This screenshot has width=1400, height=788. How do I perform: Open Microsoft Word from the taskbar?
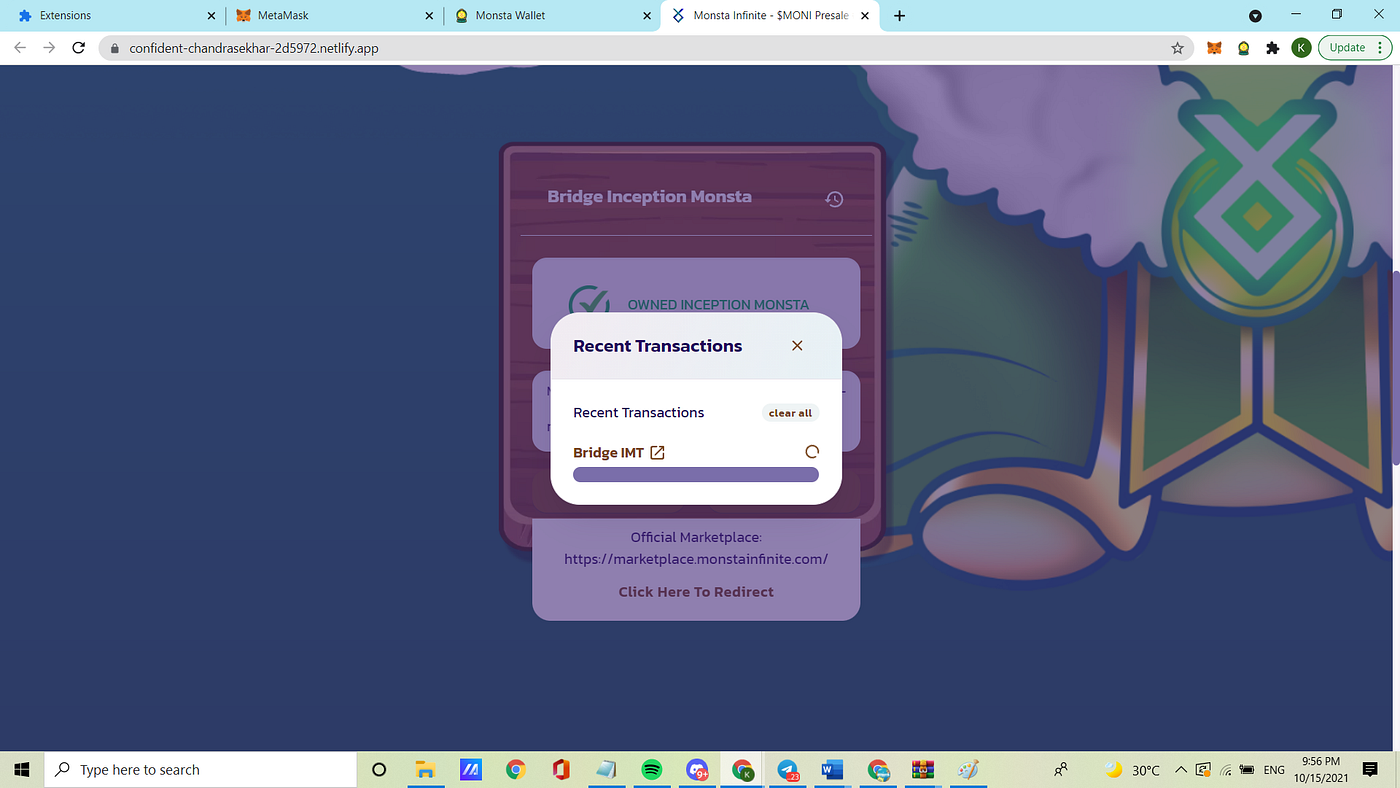point(833,770)
